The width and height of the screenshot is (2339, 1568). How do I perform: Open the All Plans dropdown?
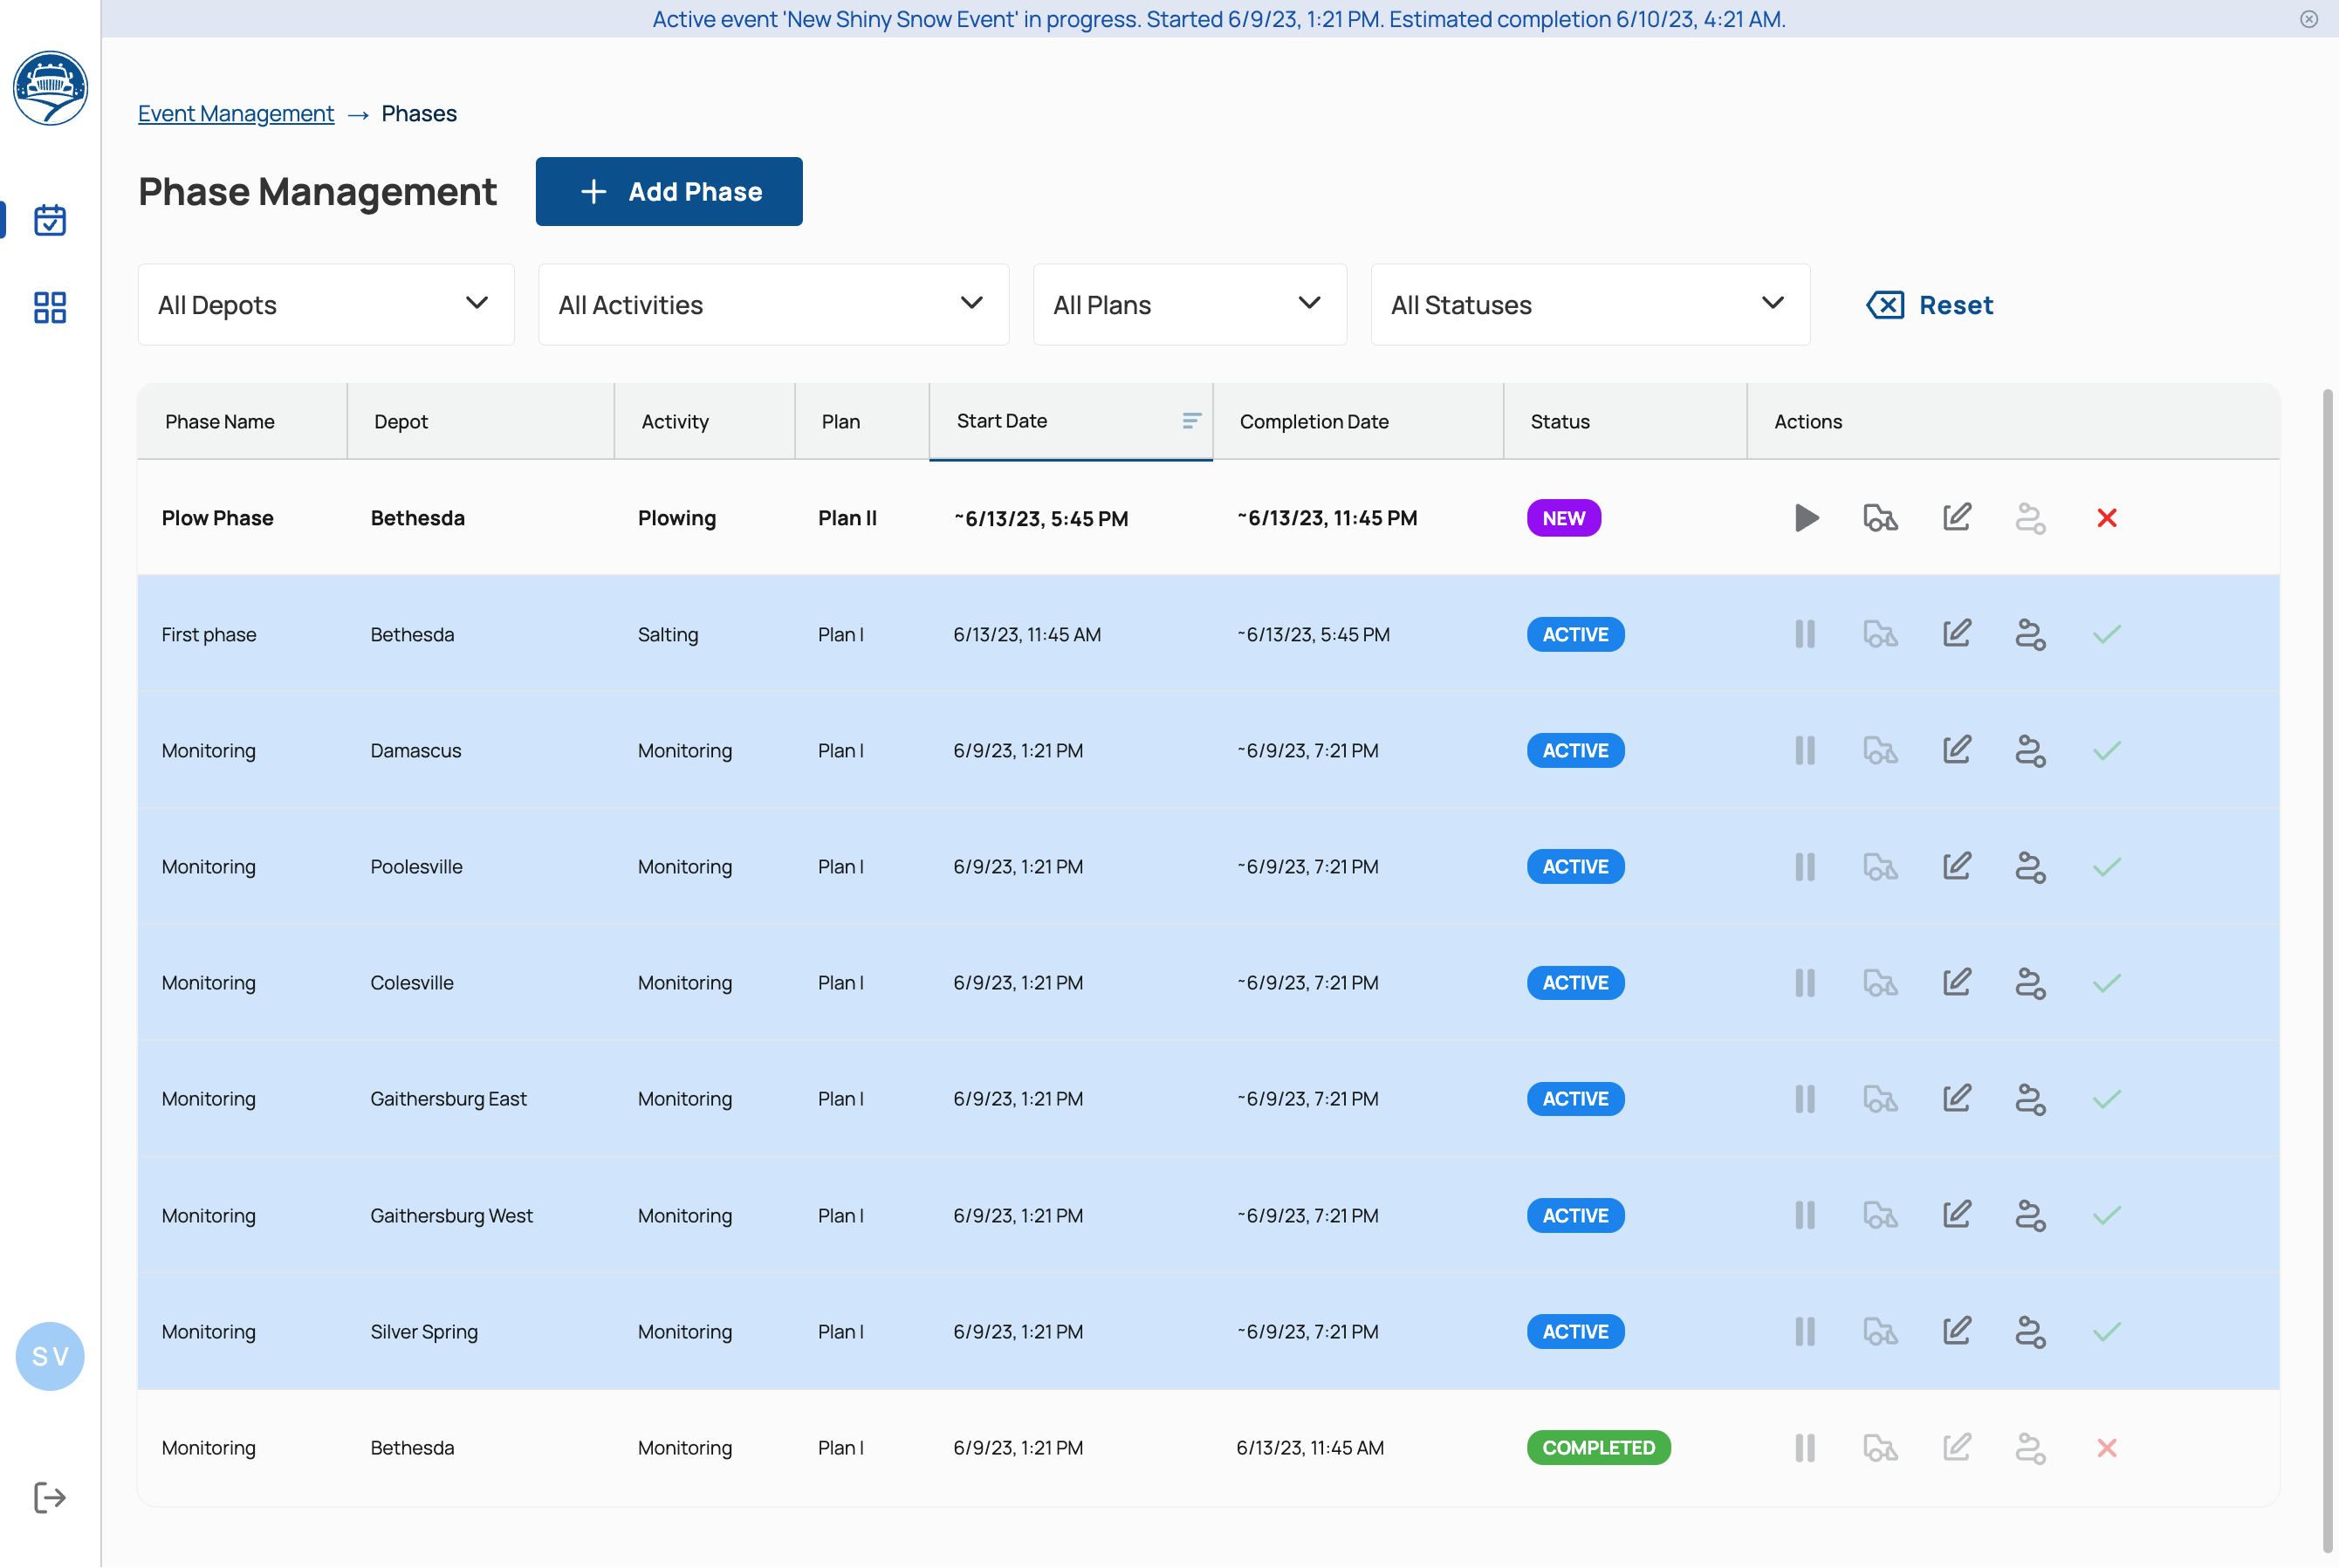(x=1189, y=304)
